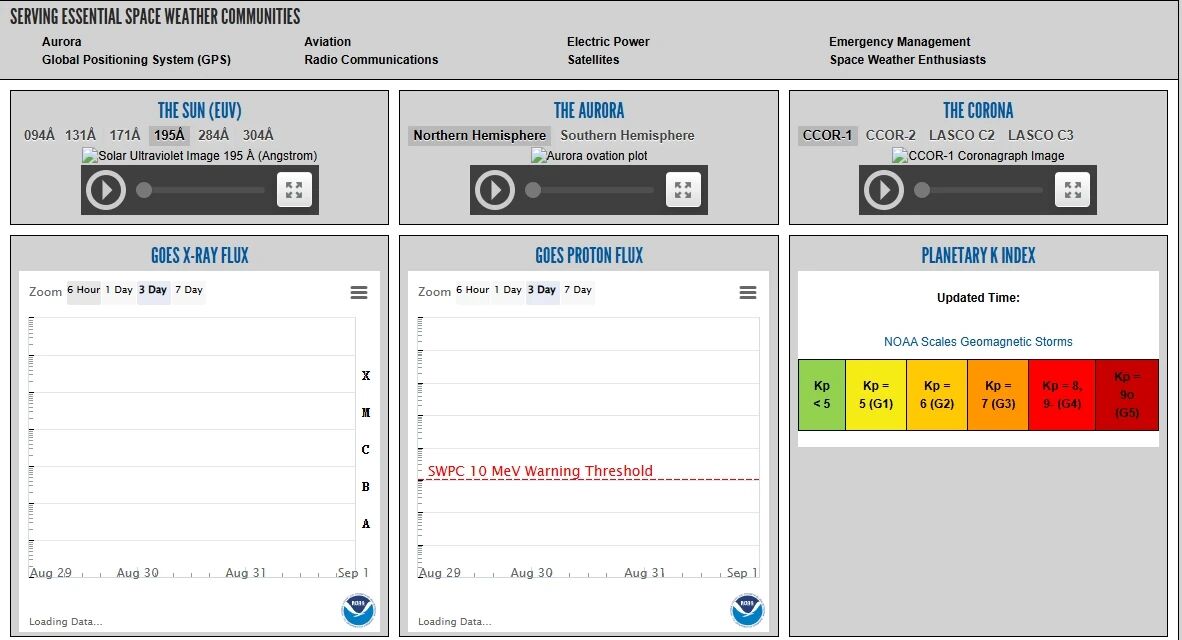This screenshot has width=1182, height=640.
Task: Switch aurora view to Southern Hemisphere
Action: [x=627, y=136]
